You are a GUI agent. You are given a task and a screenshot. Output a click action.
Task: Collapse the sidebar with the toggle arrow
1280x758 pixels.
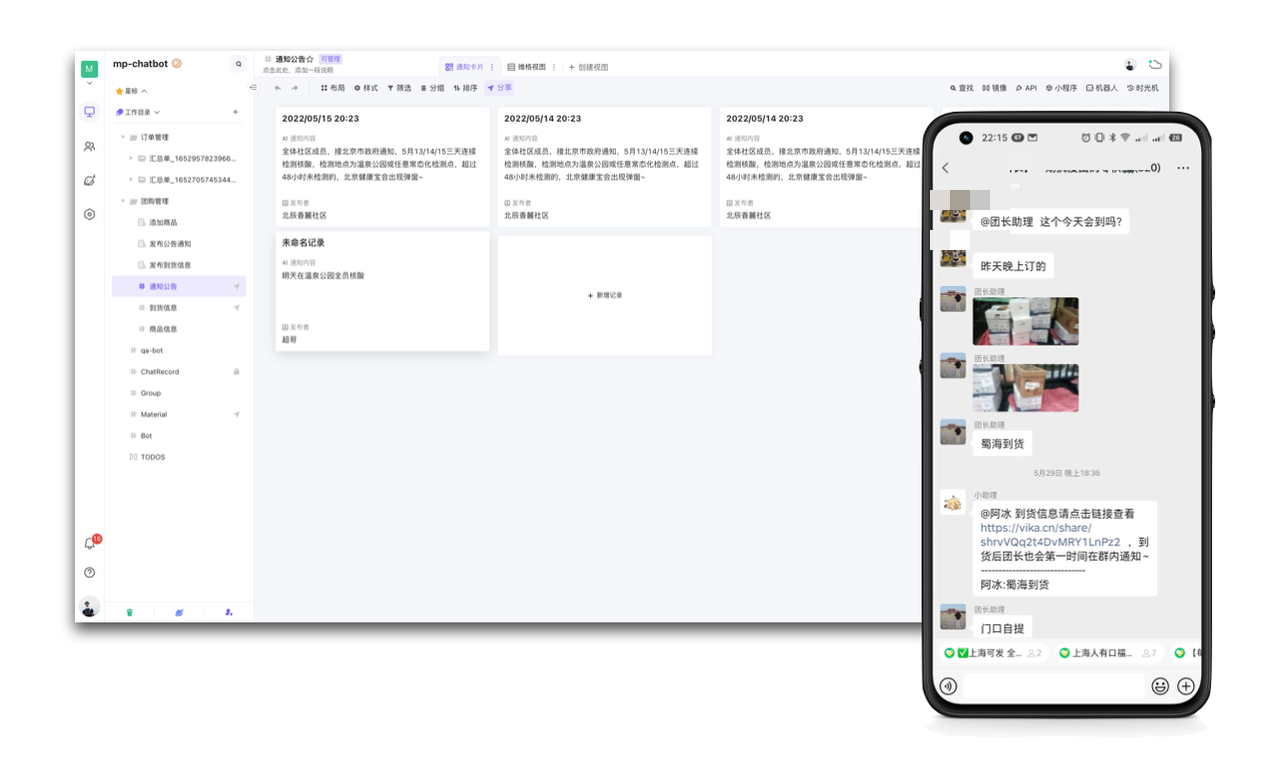(x=253, y=88)
